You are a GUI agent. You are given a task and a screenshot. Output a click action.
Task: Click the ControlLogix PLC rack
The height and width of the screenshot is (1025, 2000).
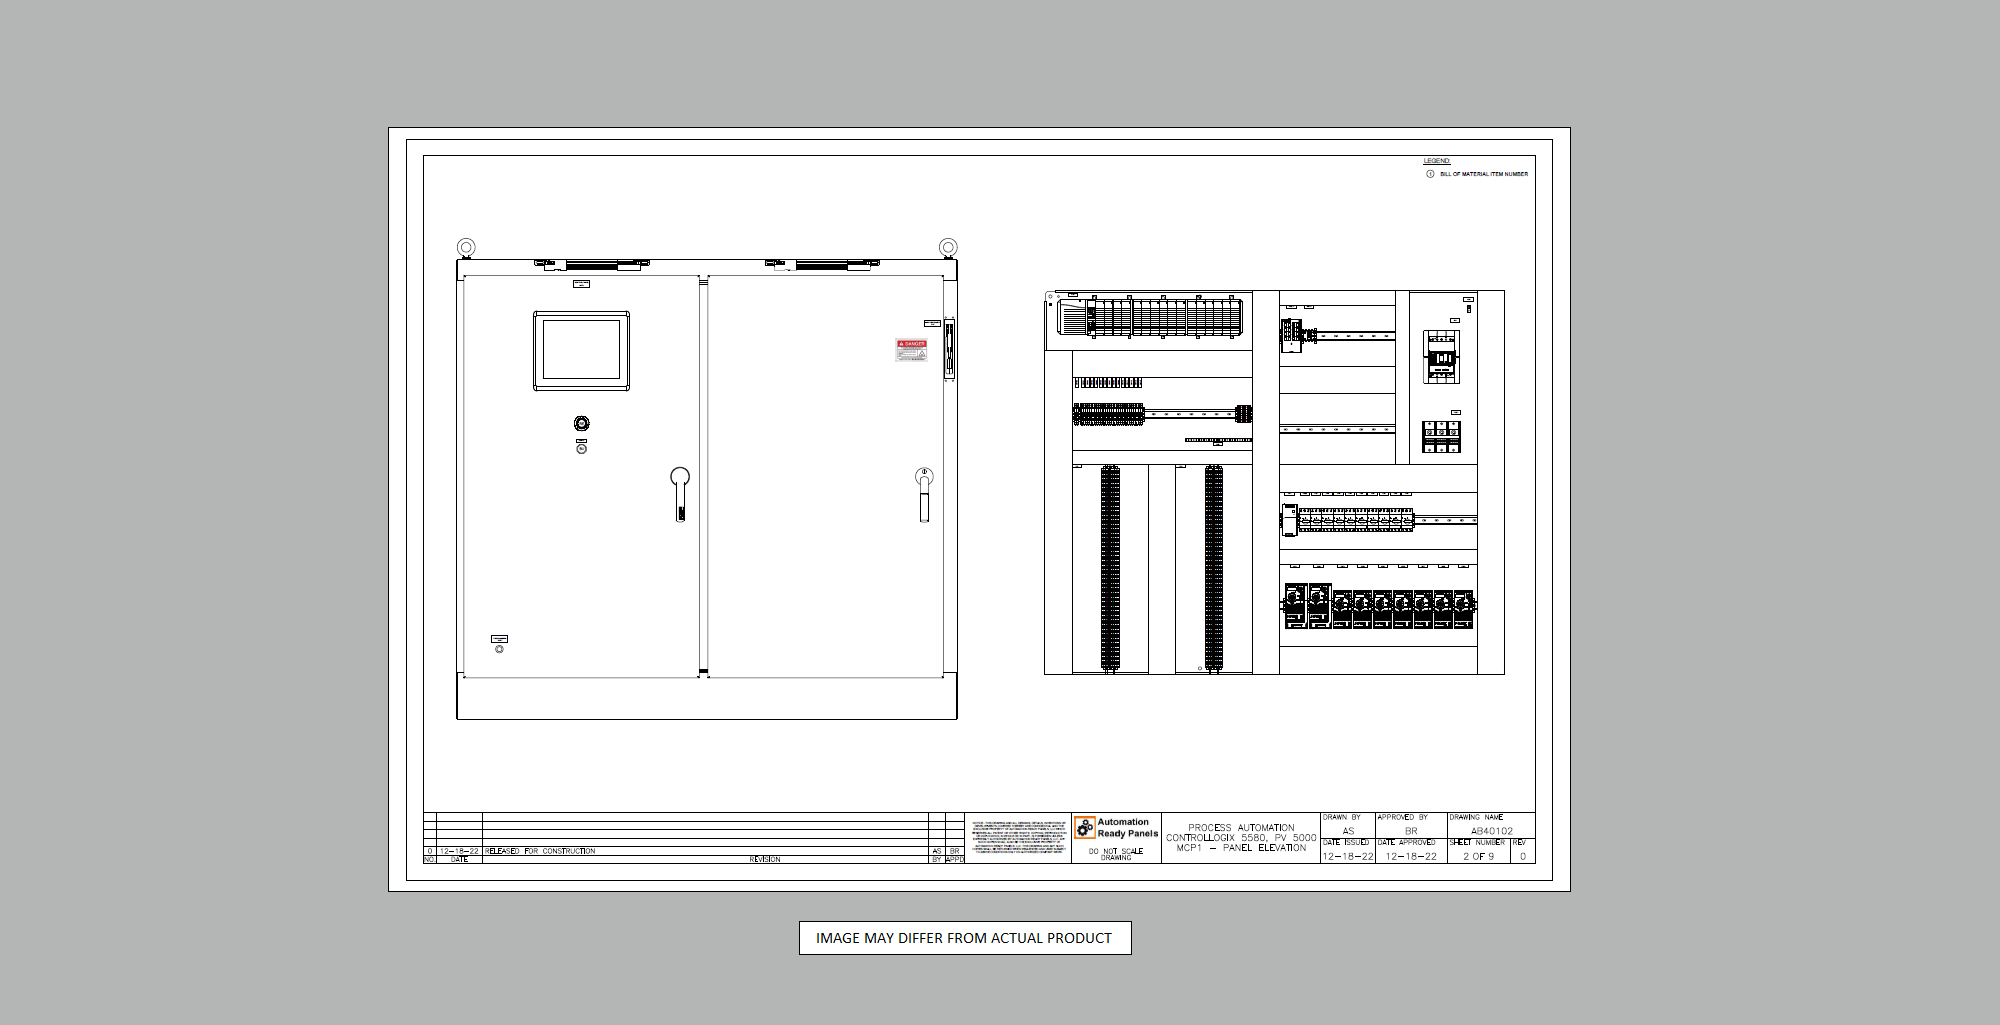click(1150, 317)
